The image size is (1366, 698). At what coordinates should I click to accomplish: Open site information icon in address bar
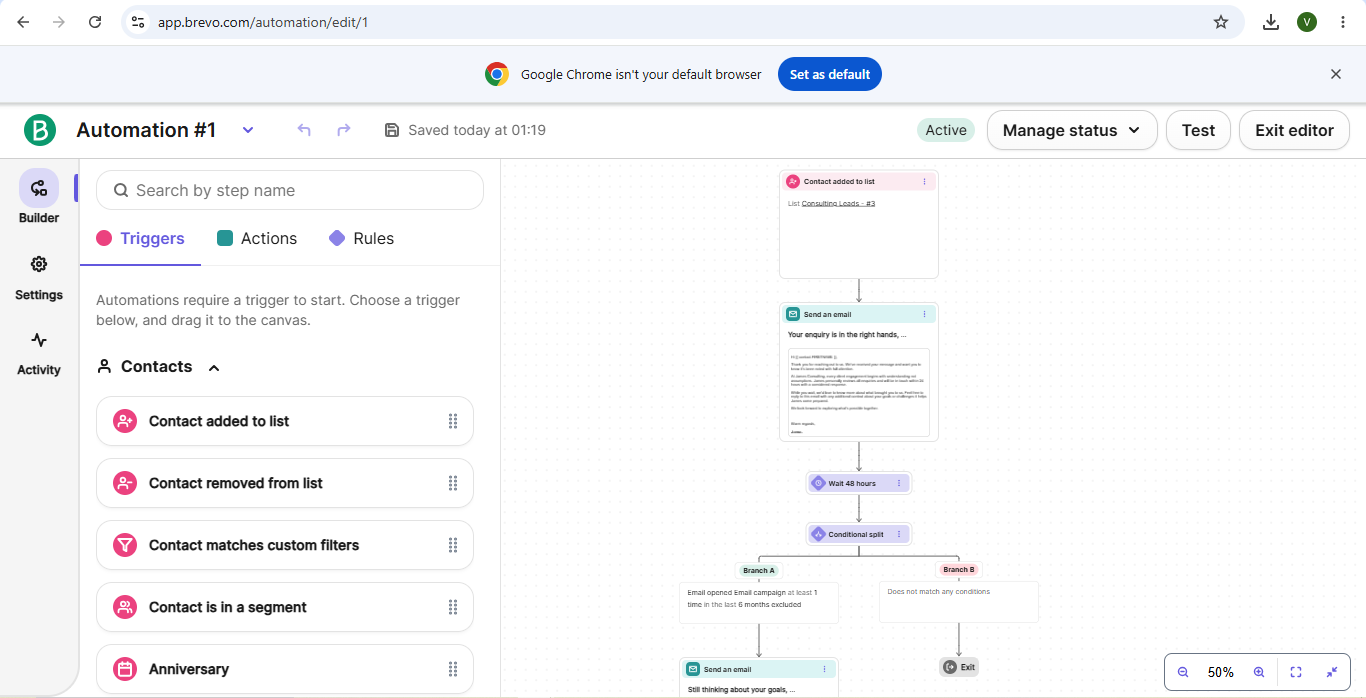(139, 22)
